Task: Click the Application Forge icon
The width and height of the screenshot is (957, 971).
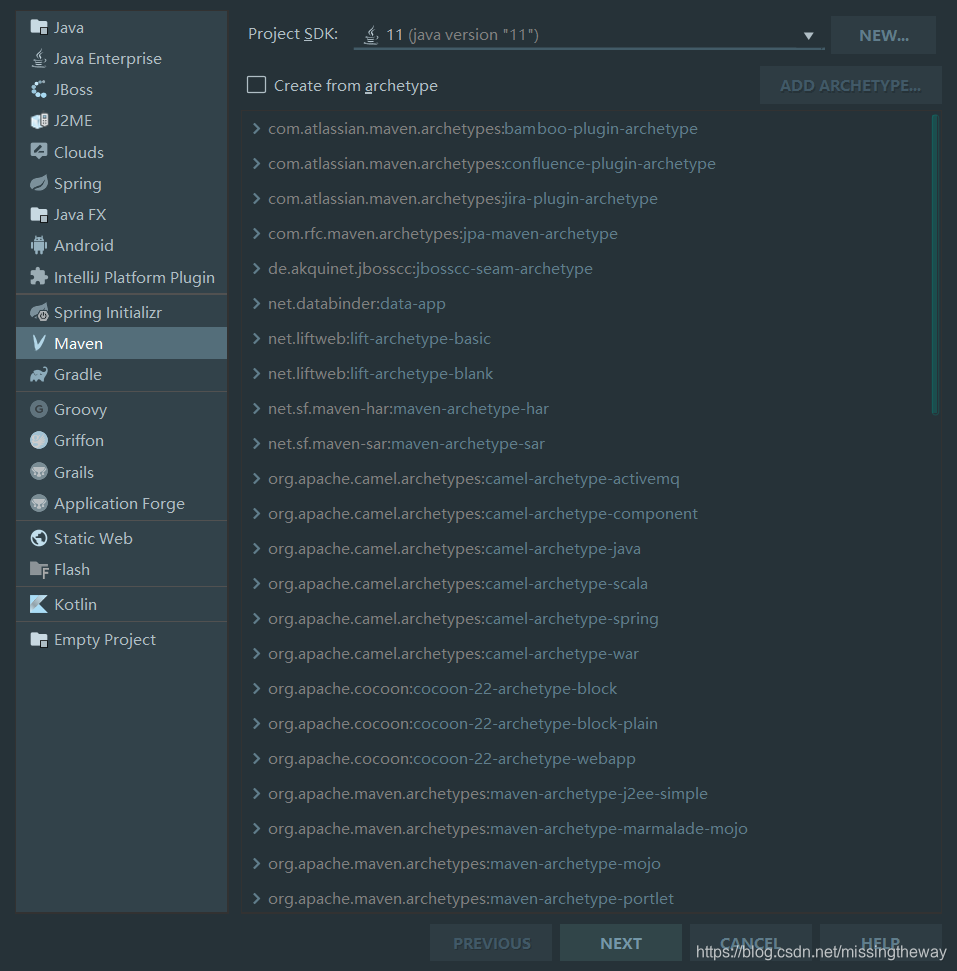Action: point(39,503)
